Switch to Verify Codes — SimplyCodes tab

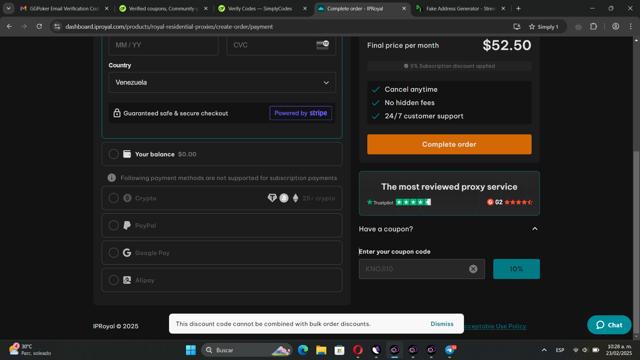point(257,8)
